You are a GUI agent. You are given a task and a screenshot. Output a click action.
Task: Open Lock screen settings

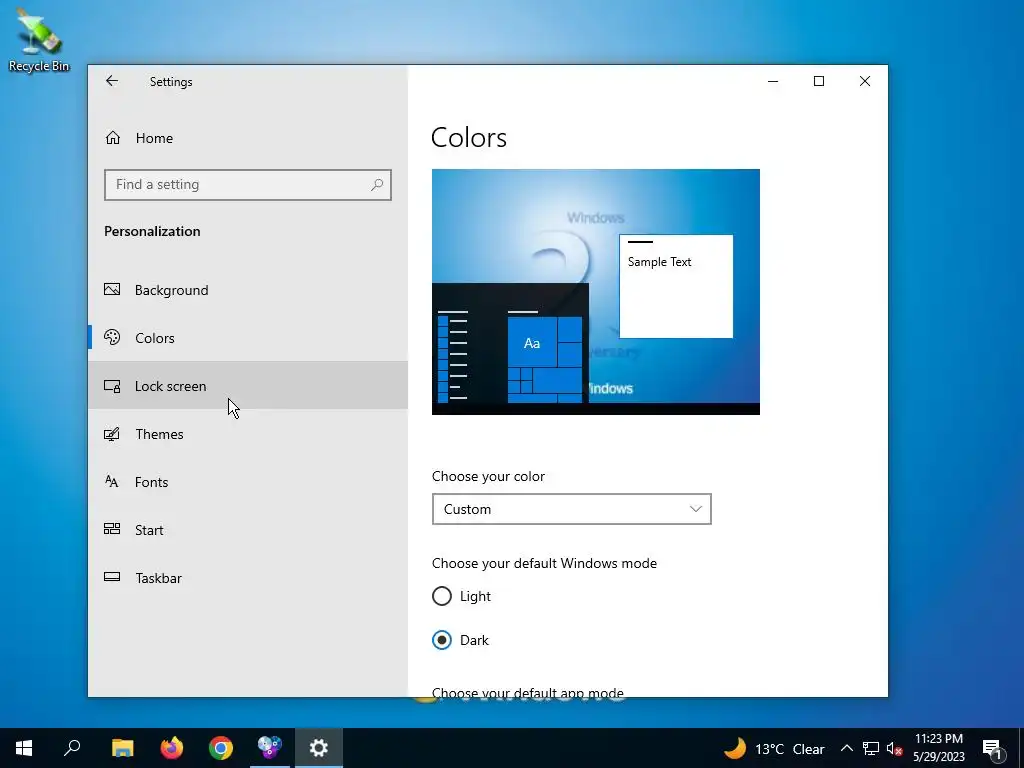coord(248,385)
